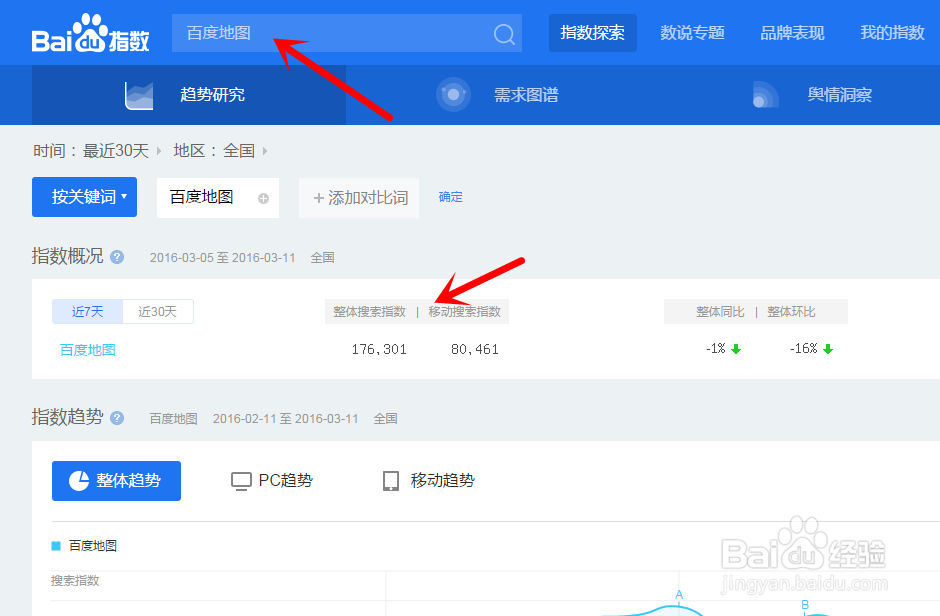The width and height of the screenshot is (940, 616).
Task: Click the 舆情洞察 icon
Action: (x=765, y=95)
